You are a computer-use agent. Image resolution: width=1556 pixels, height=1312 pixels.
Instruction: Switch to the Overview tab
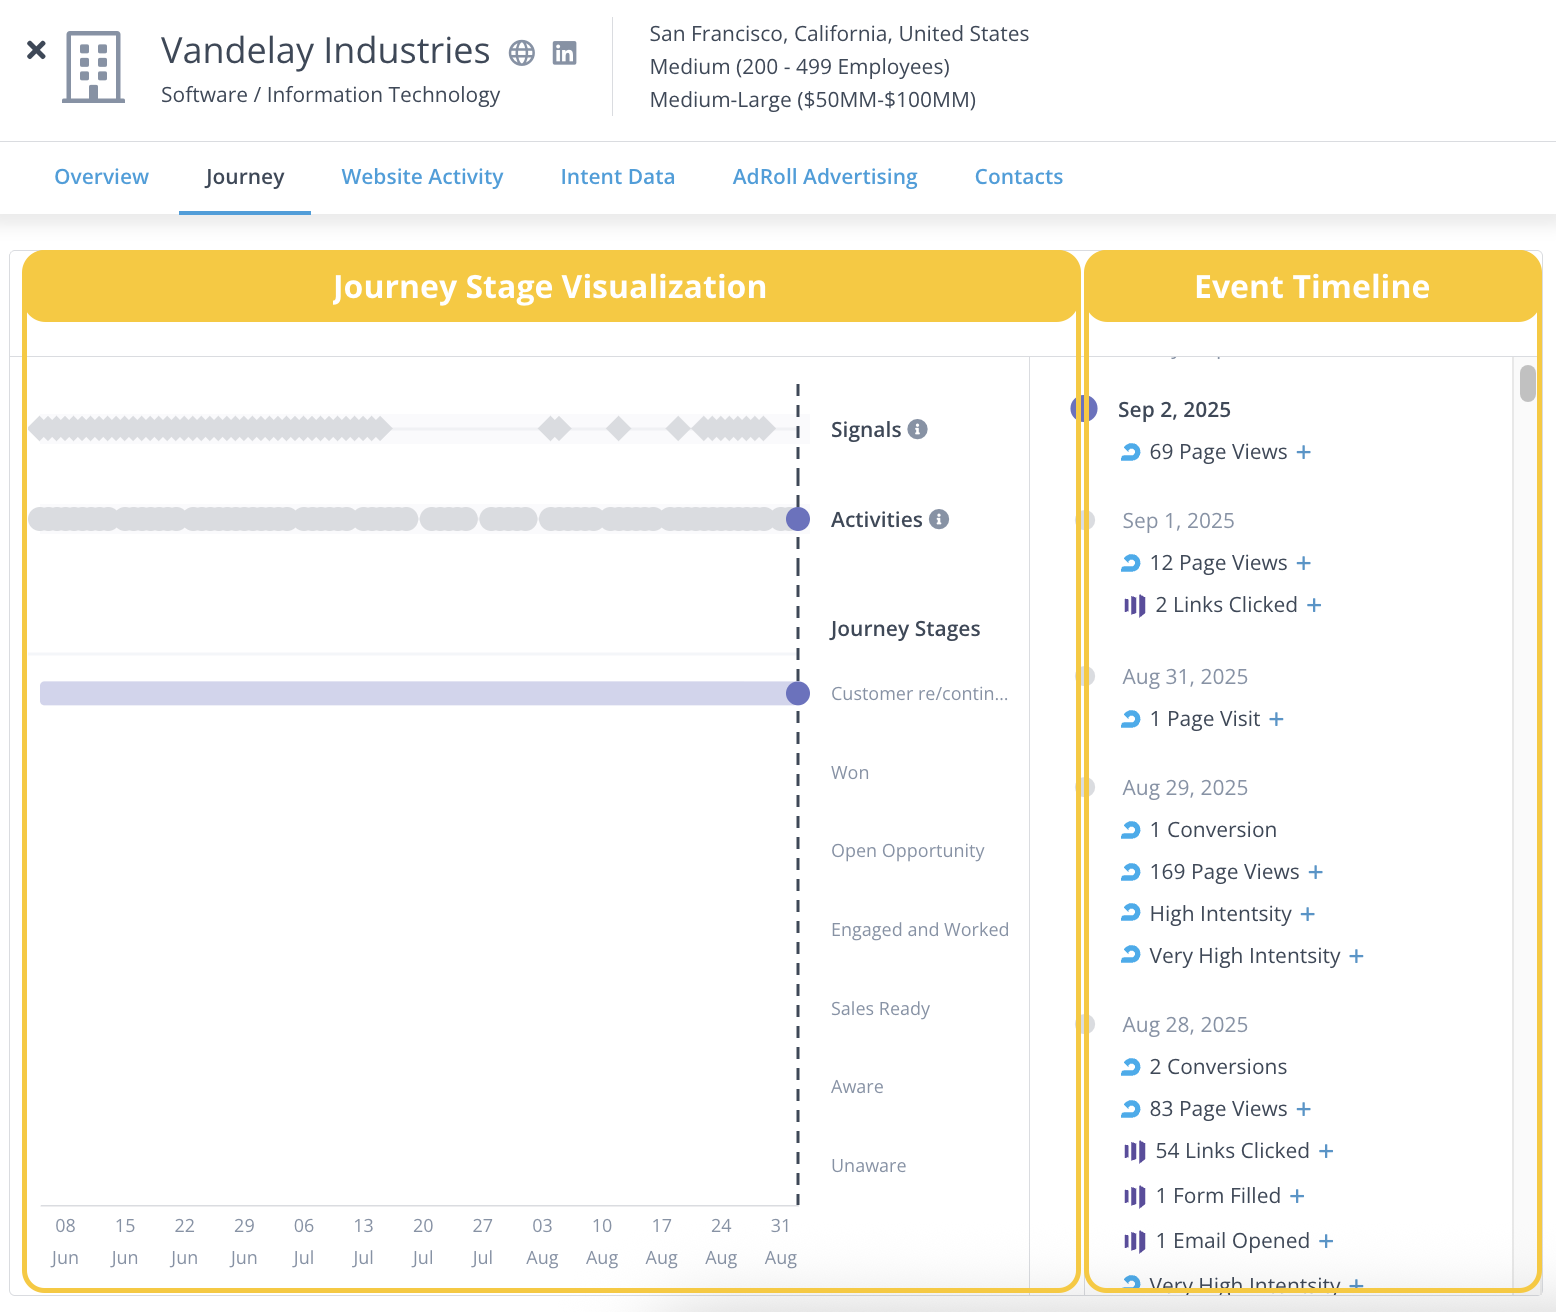coord(101,177)
